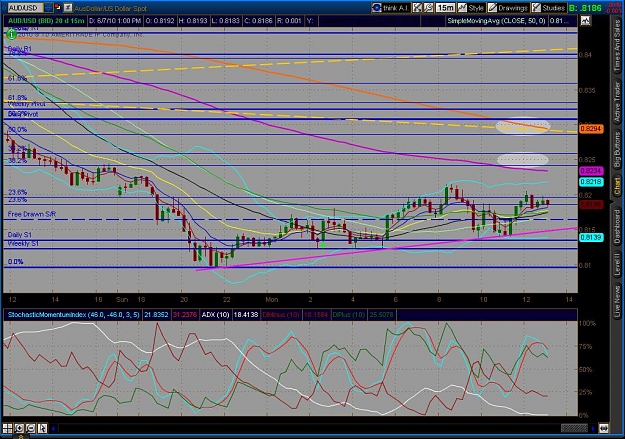Click the symbol actions icon beside the color link
Image resolution: width=625 pixels, height=439 pixels.
(68, 8)
